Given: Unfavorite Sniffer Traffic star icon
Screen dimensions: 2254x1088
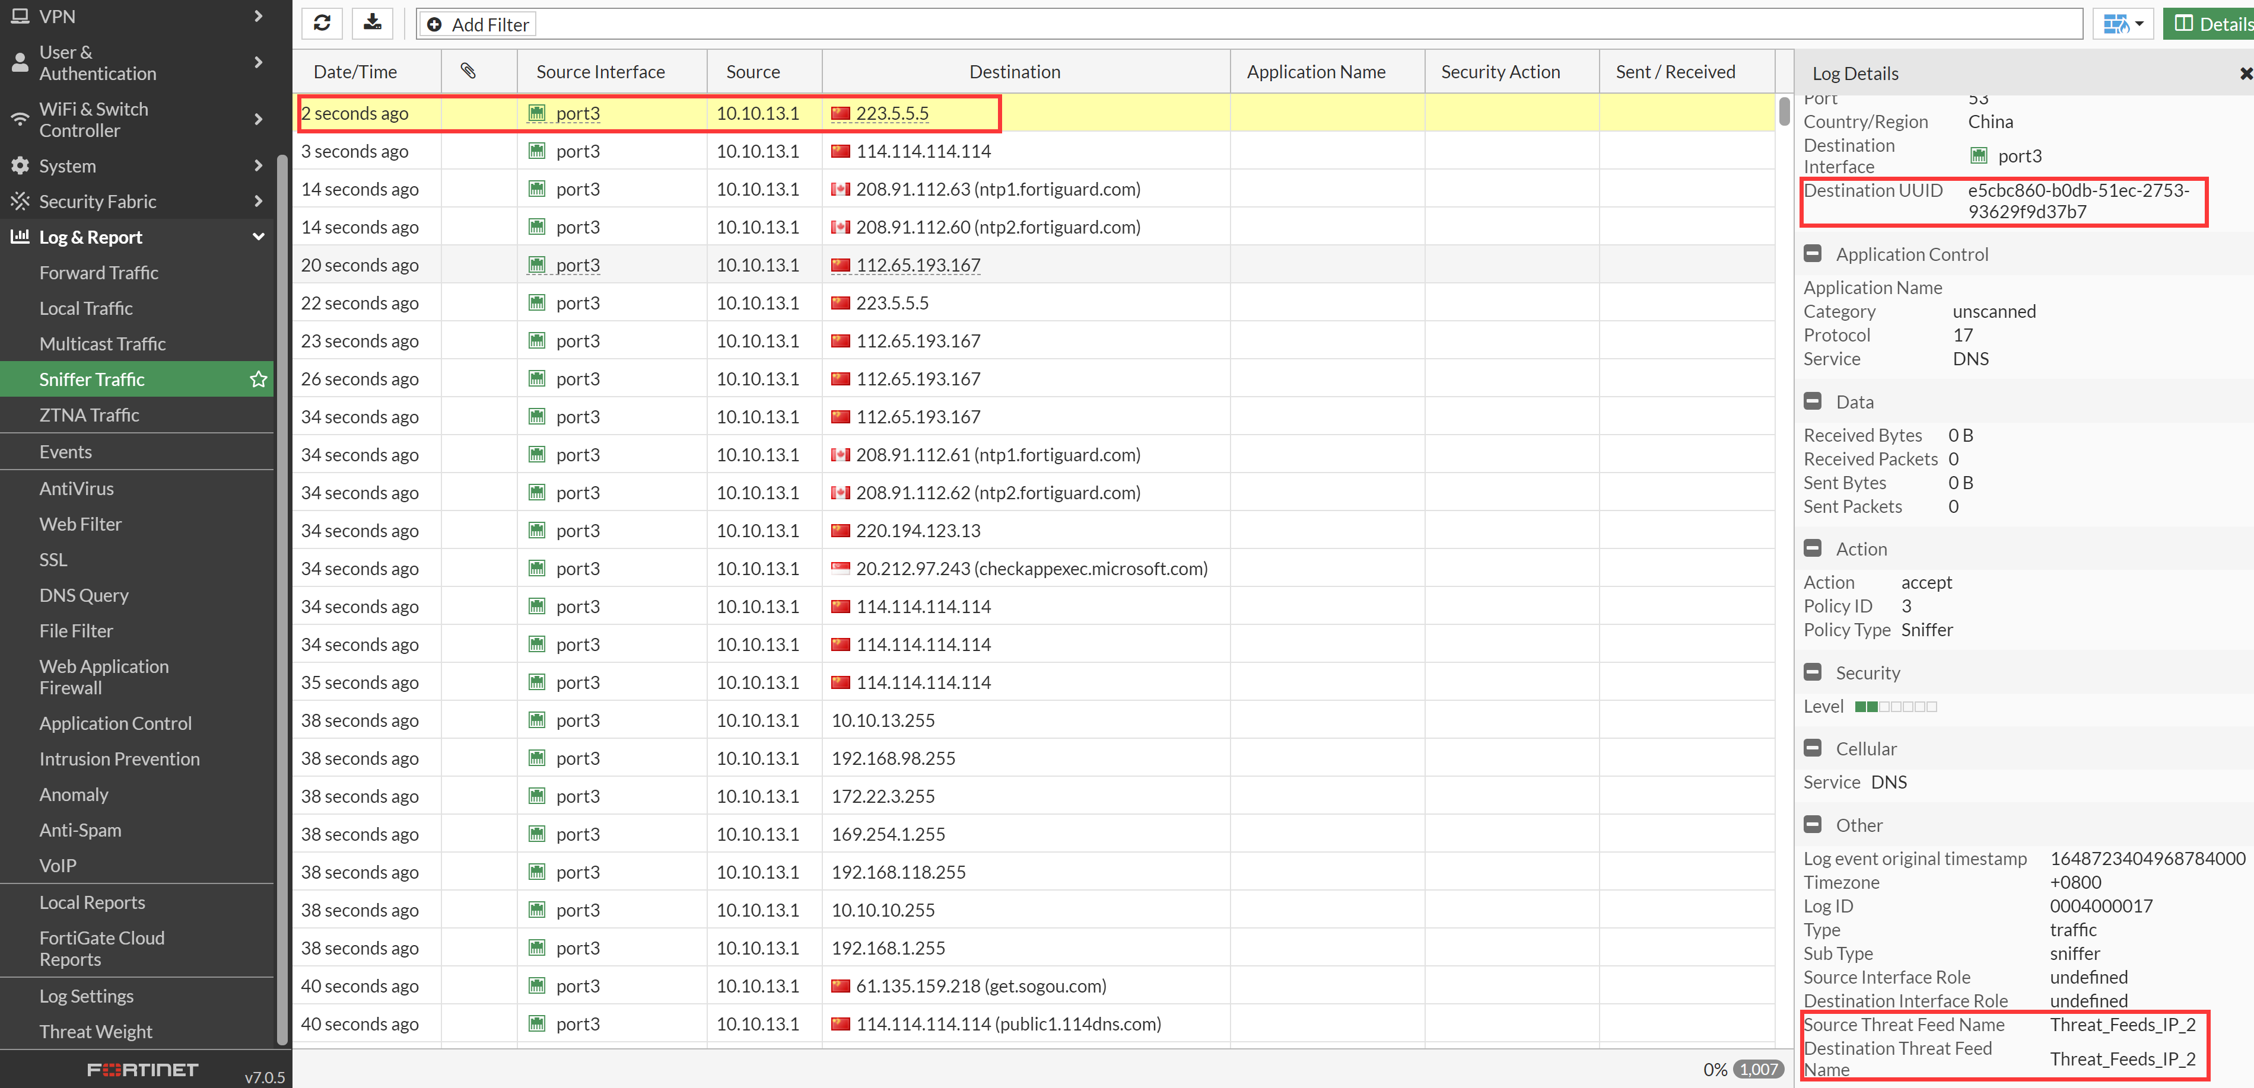Looking at the screenshot, I should click(258, 379).
